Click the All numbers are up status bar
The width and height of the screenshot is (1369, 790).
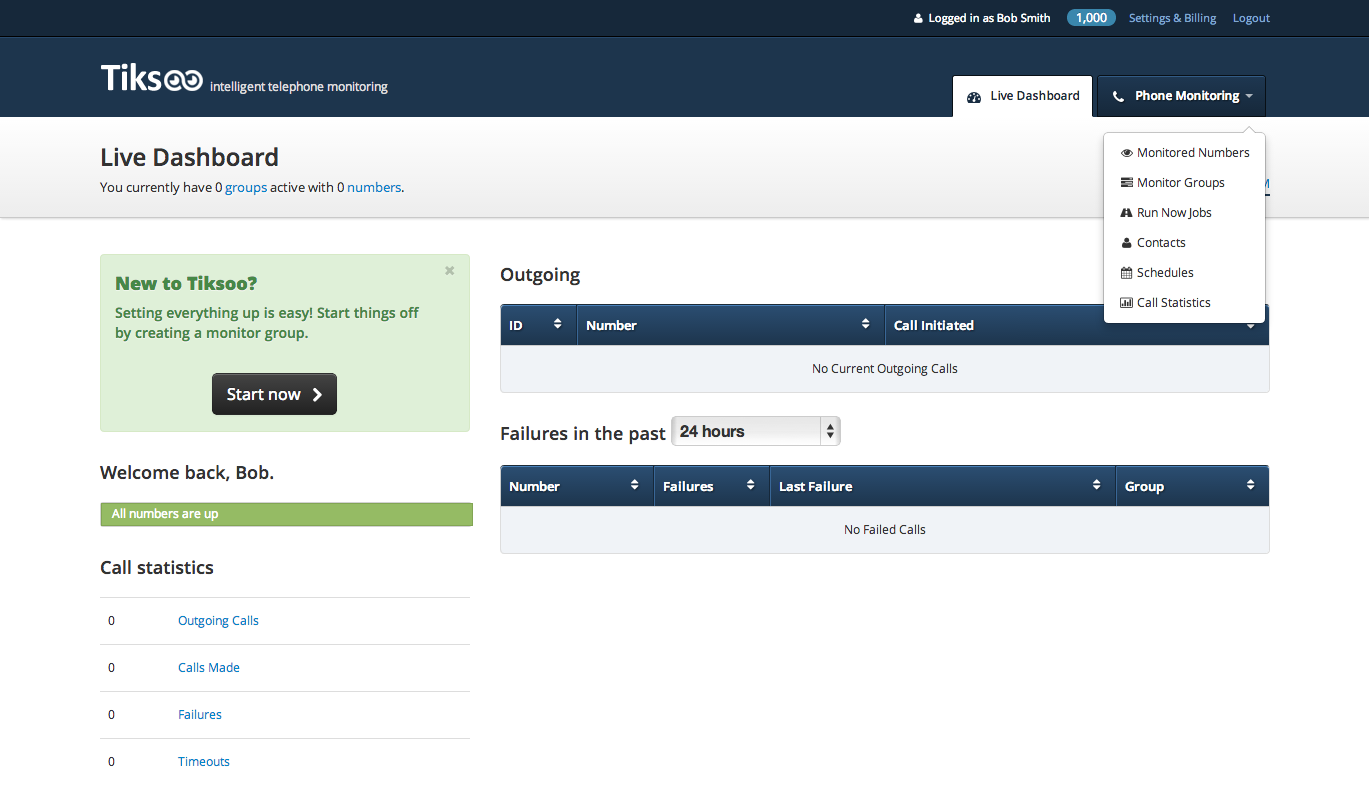pyautogui.click(x=286, y=514)
